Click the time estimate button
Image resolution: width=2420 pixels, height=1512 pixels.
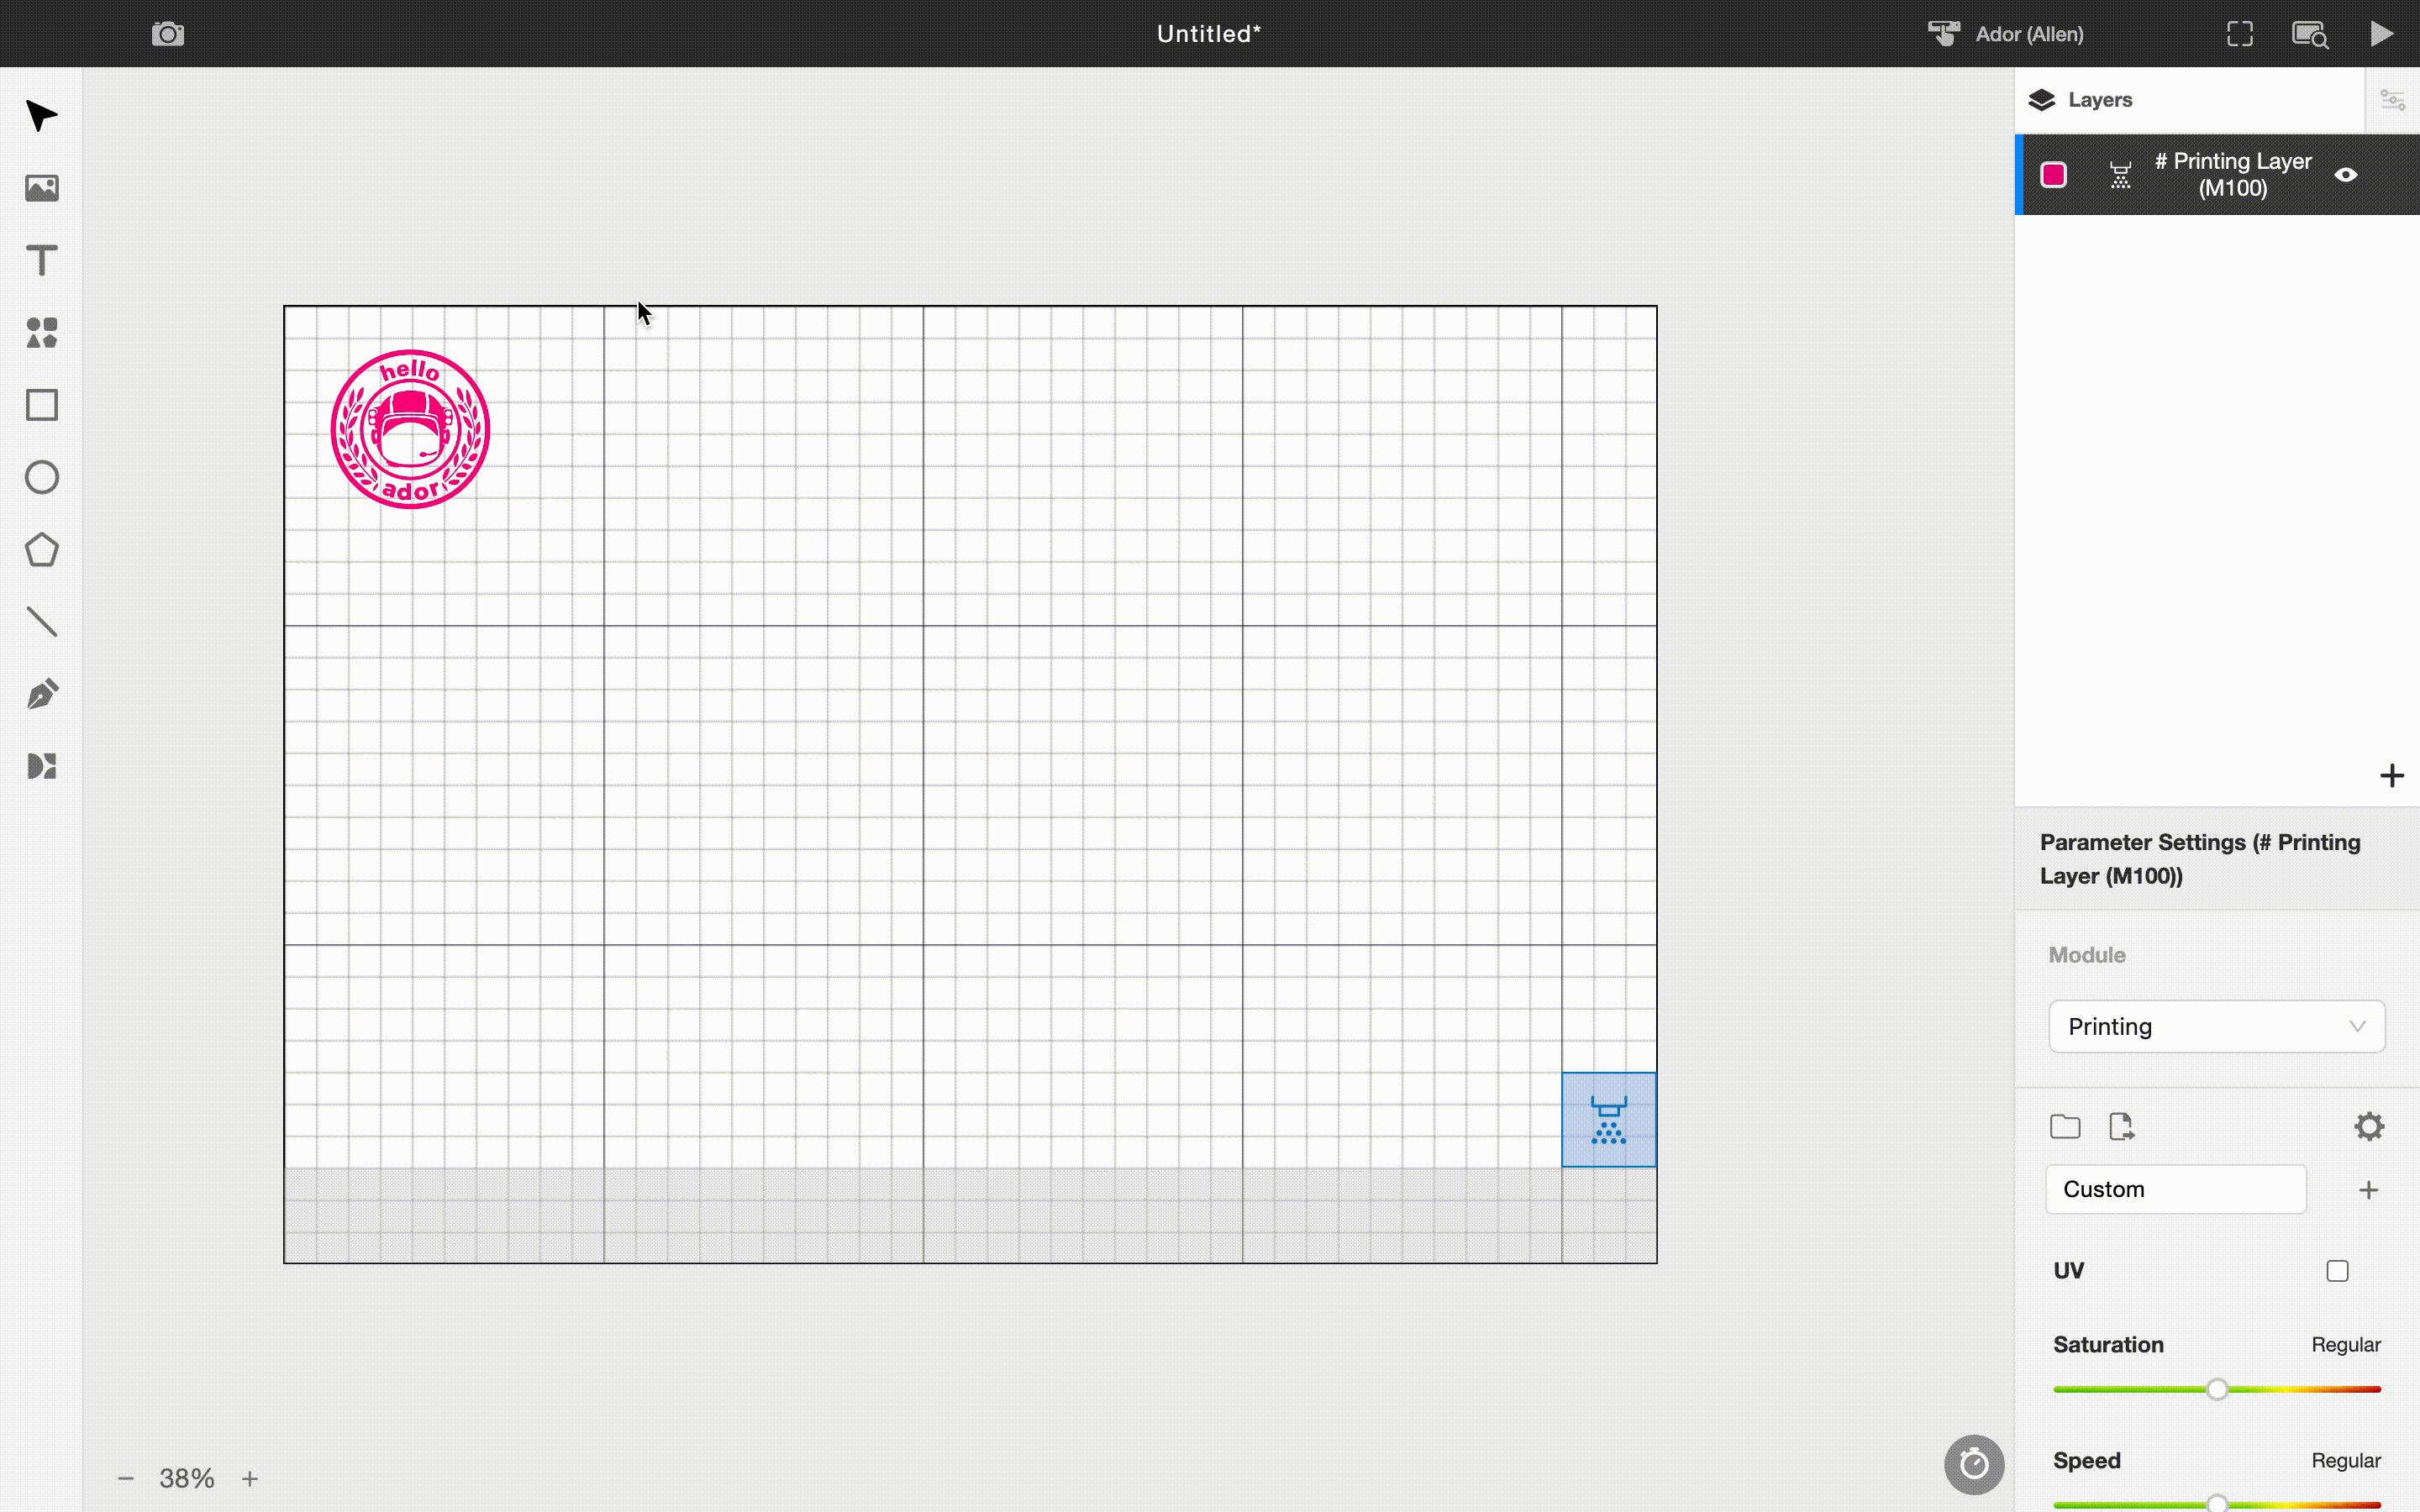tap(1974, 1465)
